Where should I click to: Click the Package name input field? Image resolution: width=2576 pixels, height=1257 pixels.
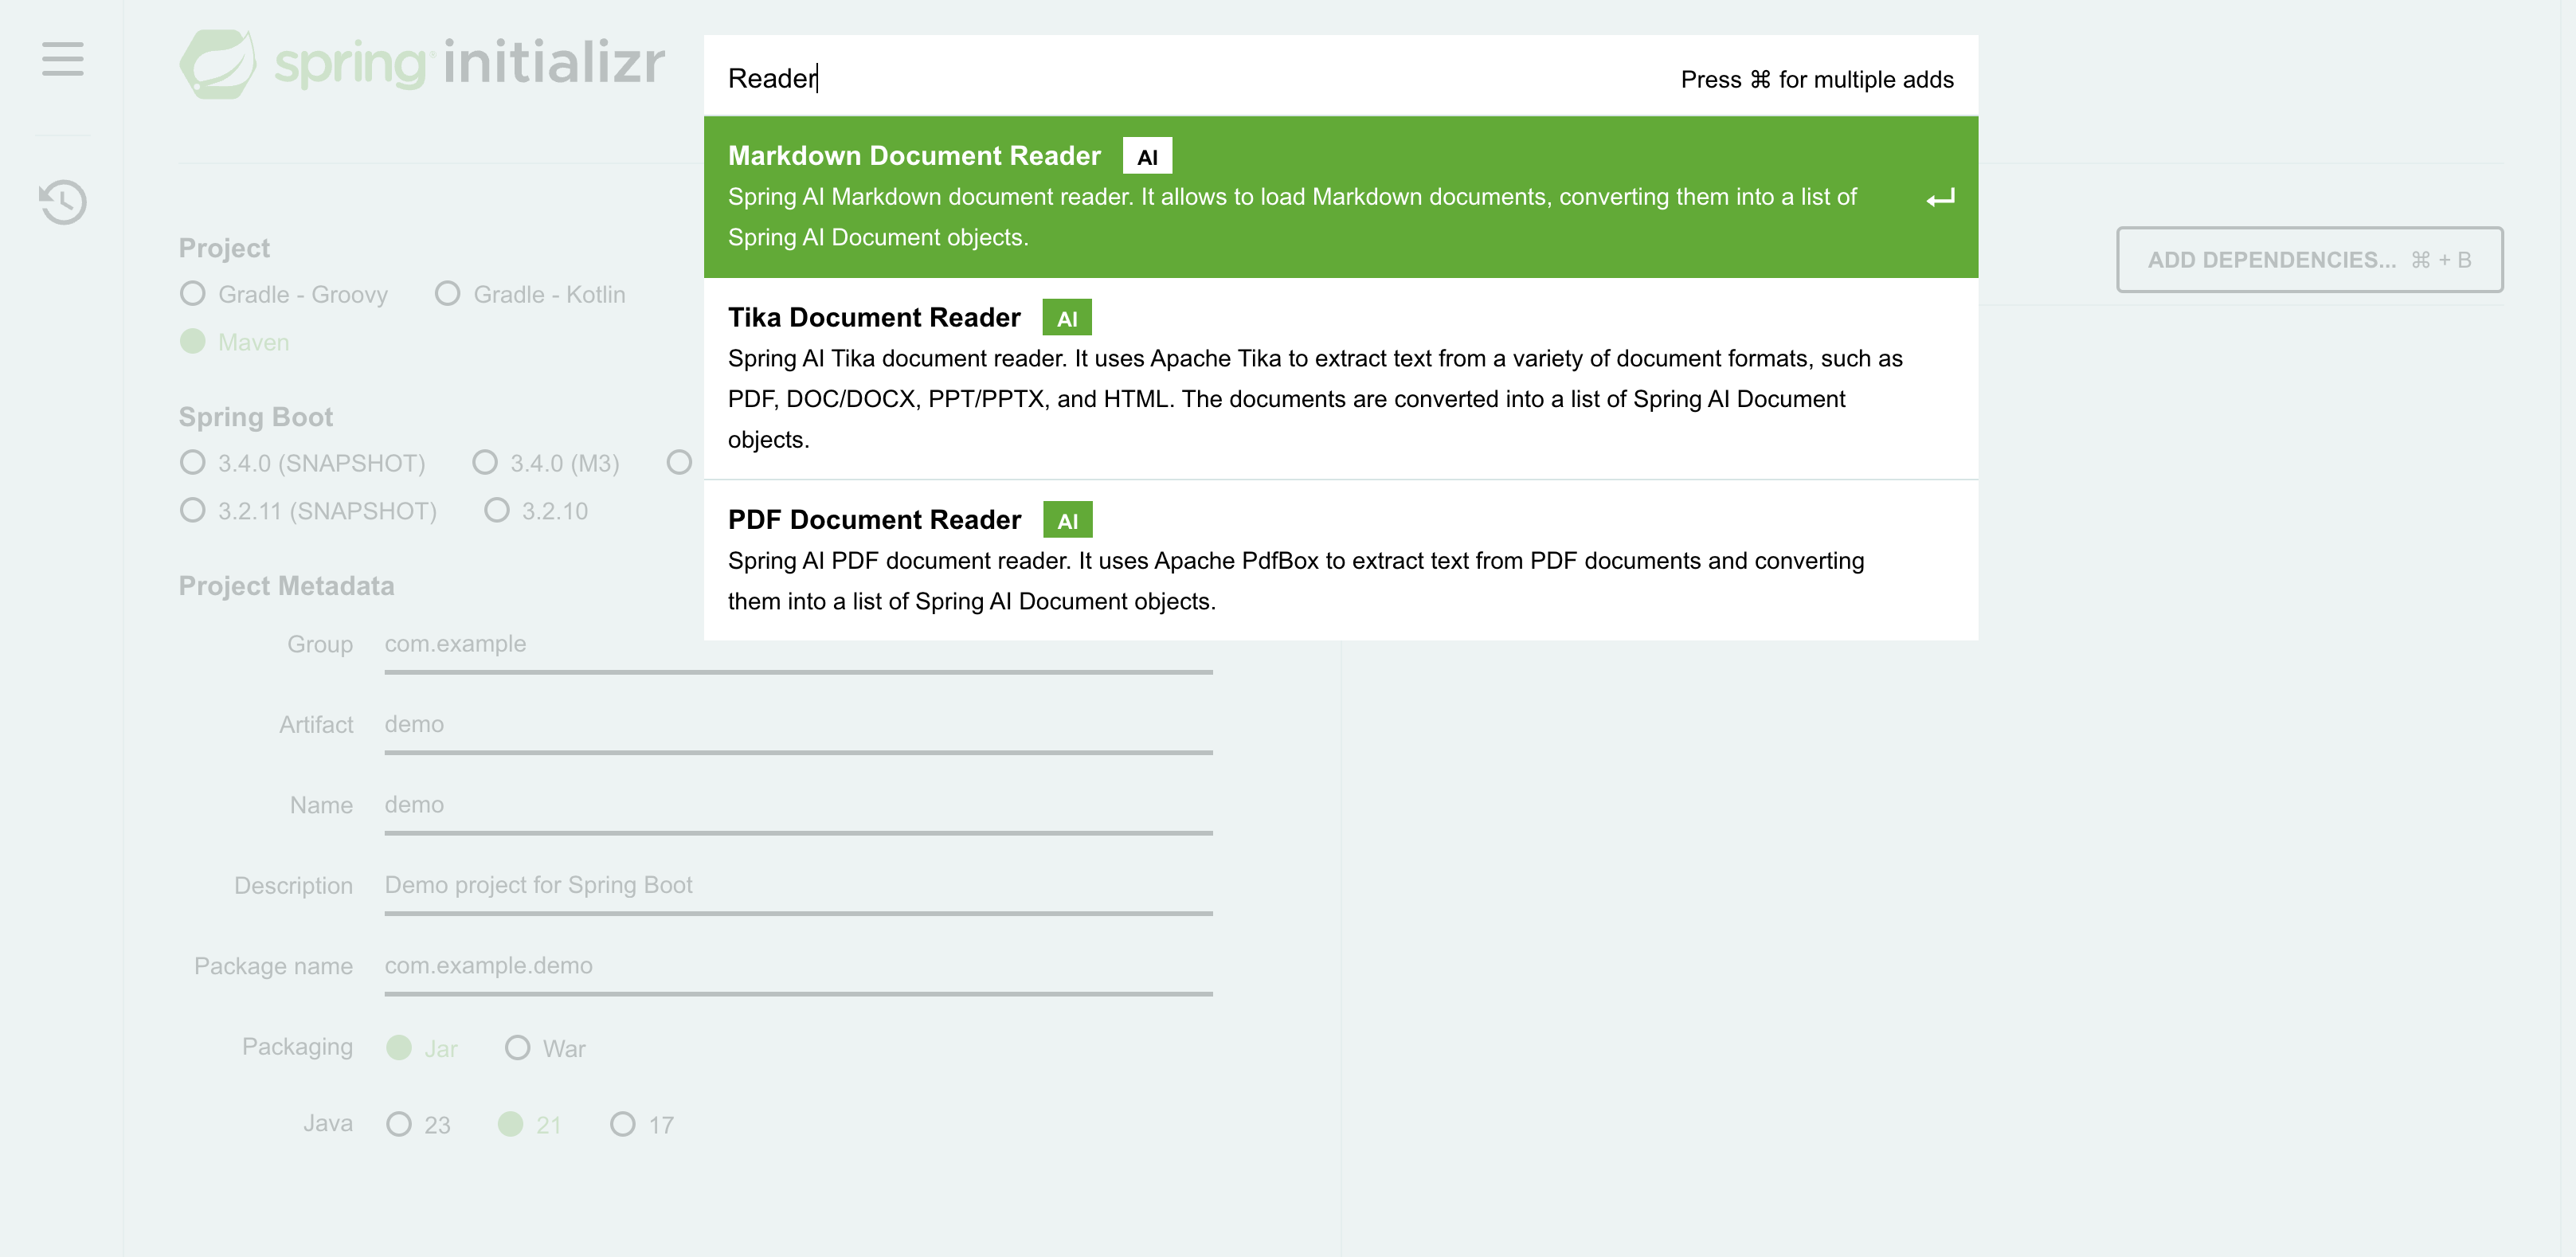[798, 967]
